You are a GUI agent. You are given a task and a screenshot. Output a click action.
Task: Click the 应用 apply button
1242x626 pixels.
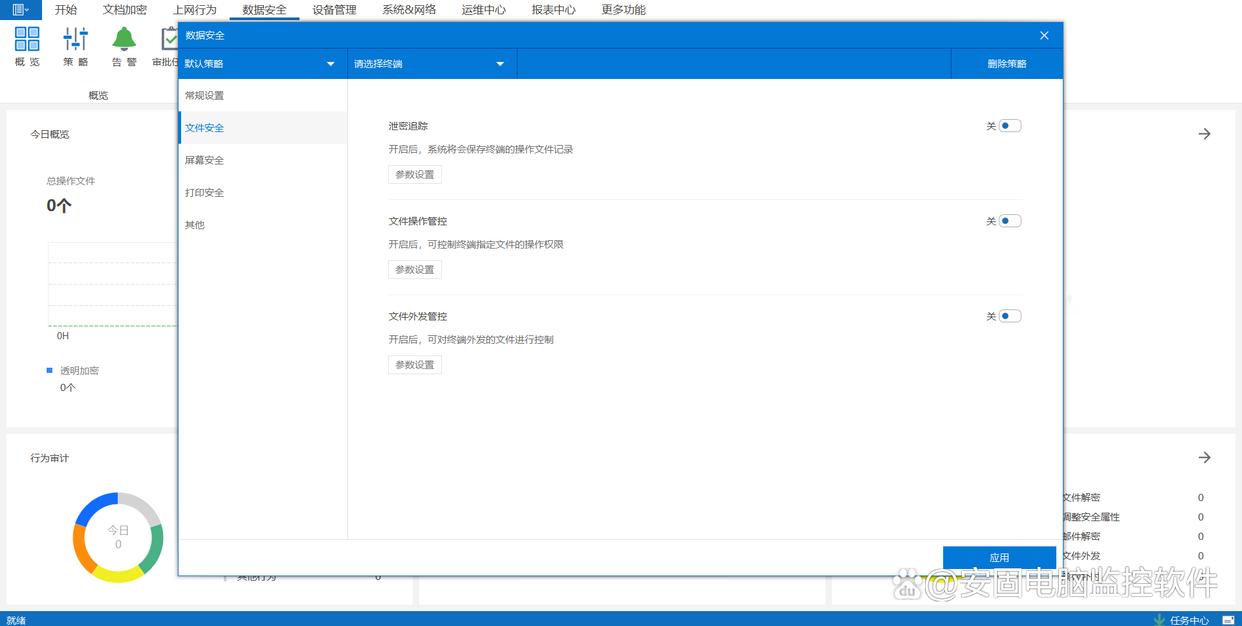pyautogui.click(x=999, y=557)
